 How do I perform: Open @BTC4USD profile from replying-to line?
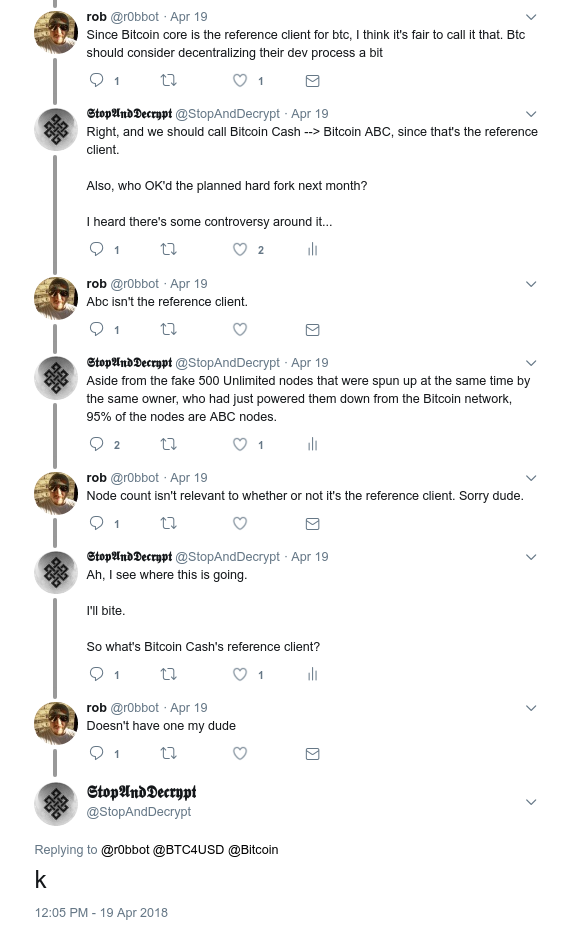click(x=188, y=850)
